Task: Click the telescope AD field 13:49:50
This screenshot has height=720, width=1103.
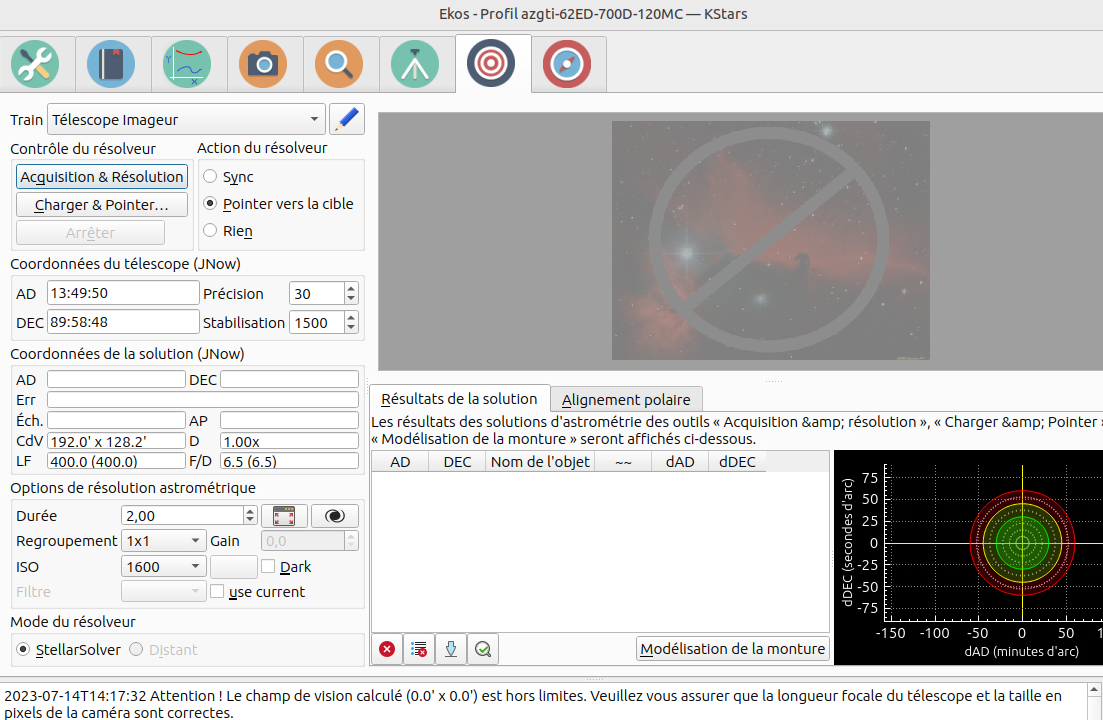Action: click(123, 293)
